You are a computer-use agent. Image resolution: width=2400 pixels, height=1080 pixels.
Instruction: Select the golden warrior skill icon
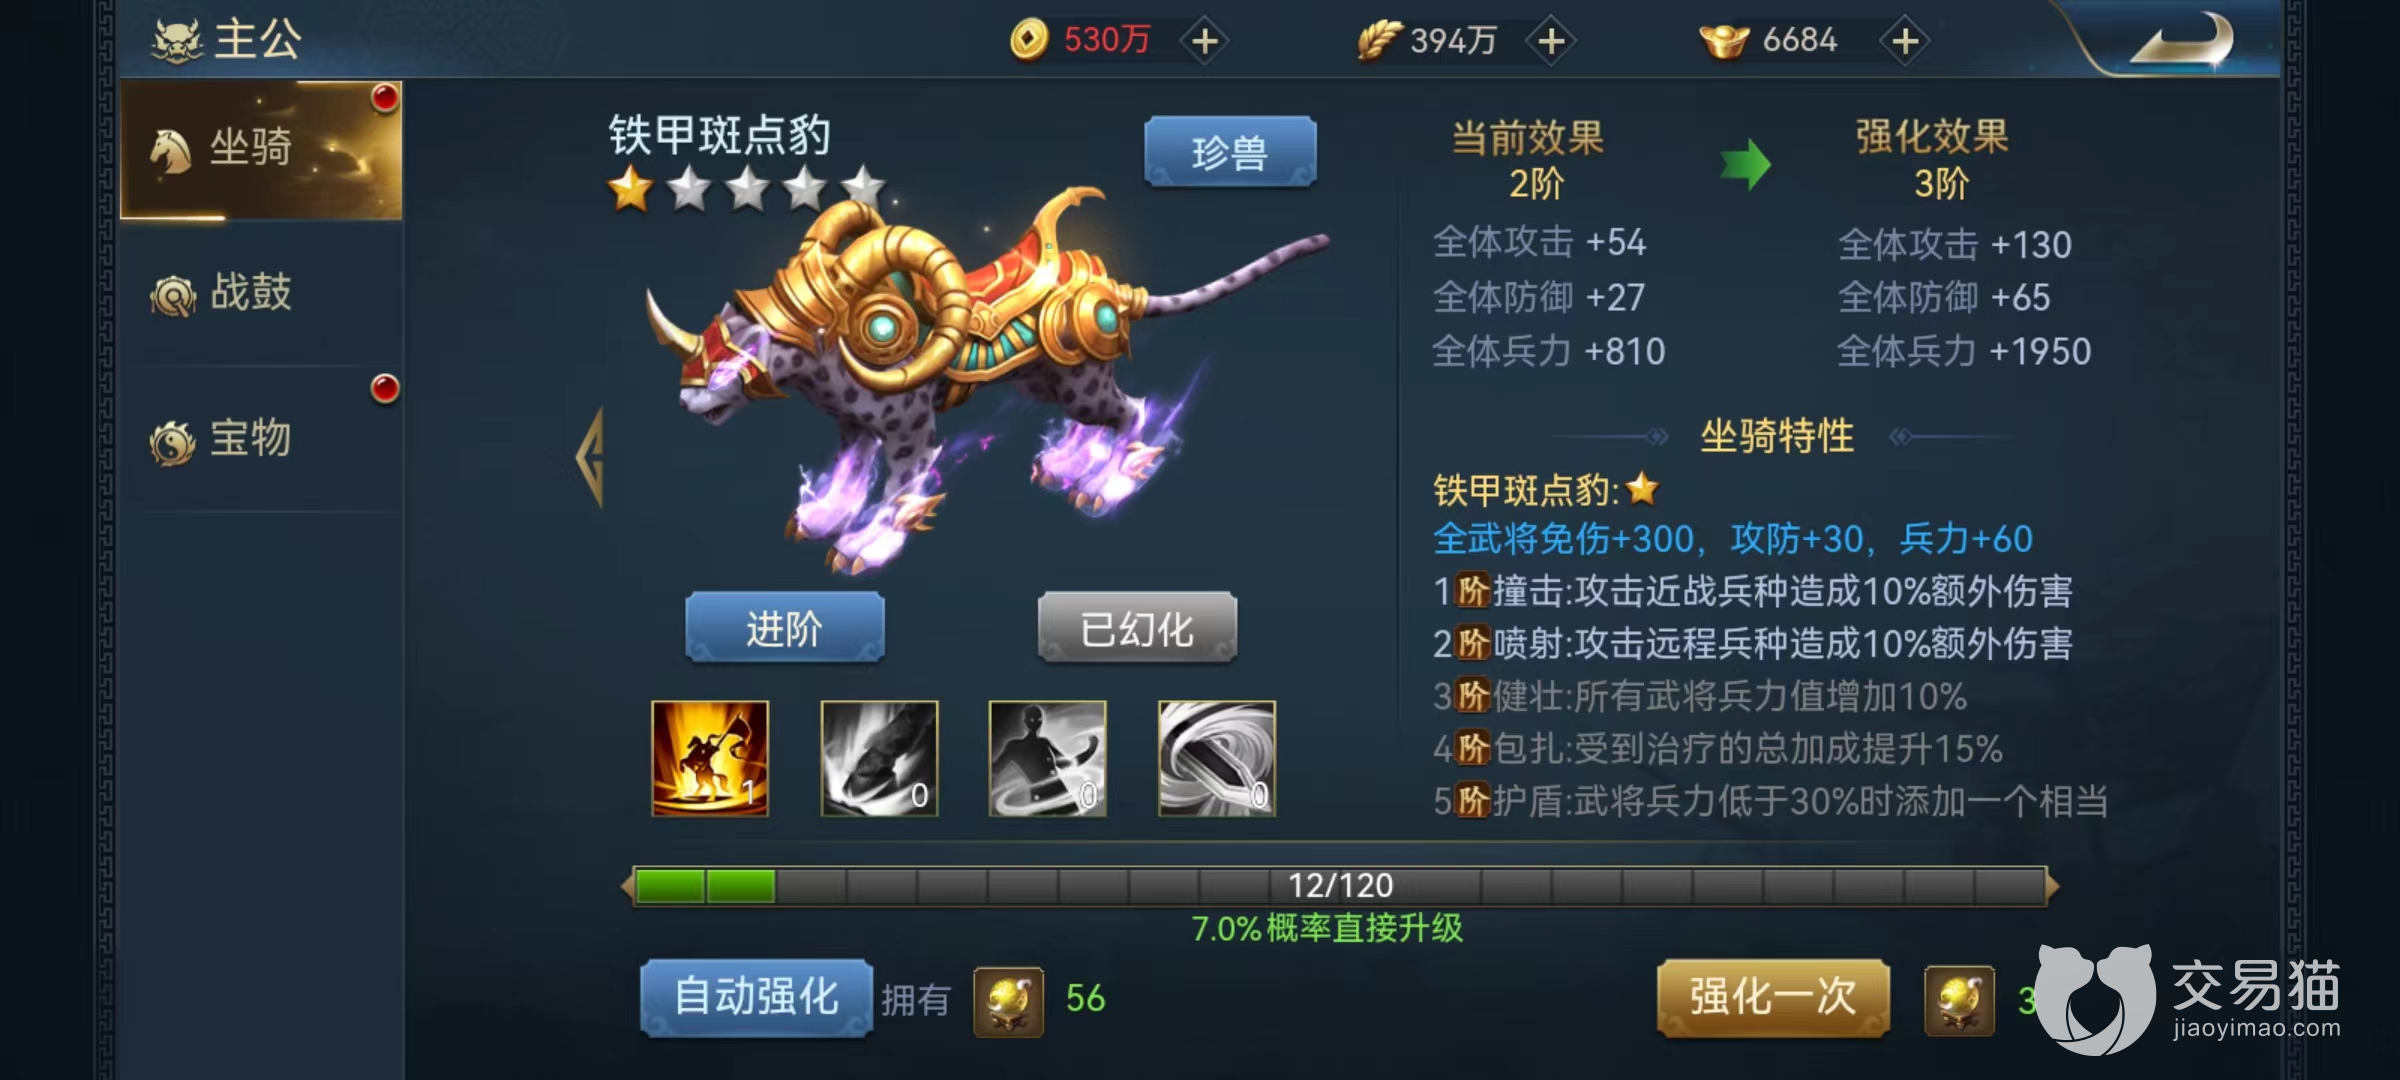tap(710, 759)
